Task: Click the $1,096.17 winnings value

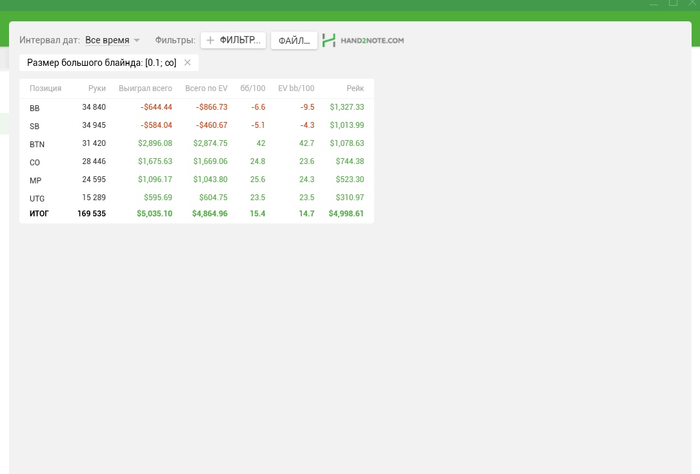Action: (155, 179)
